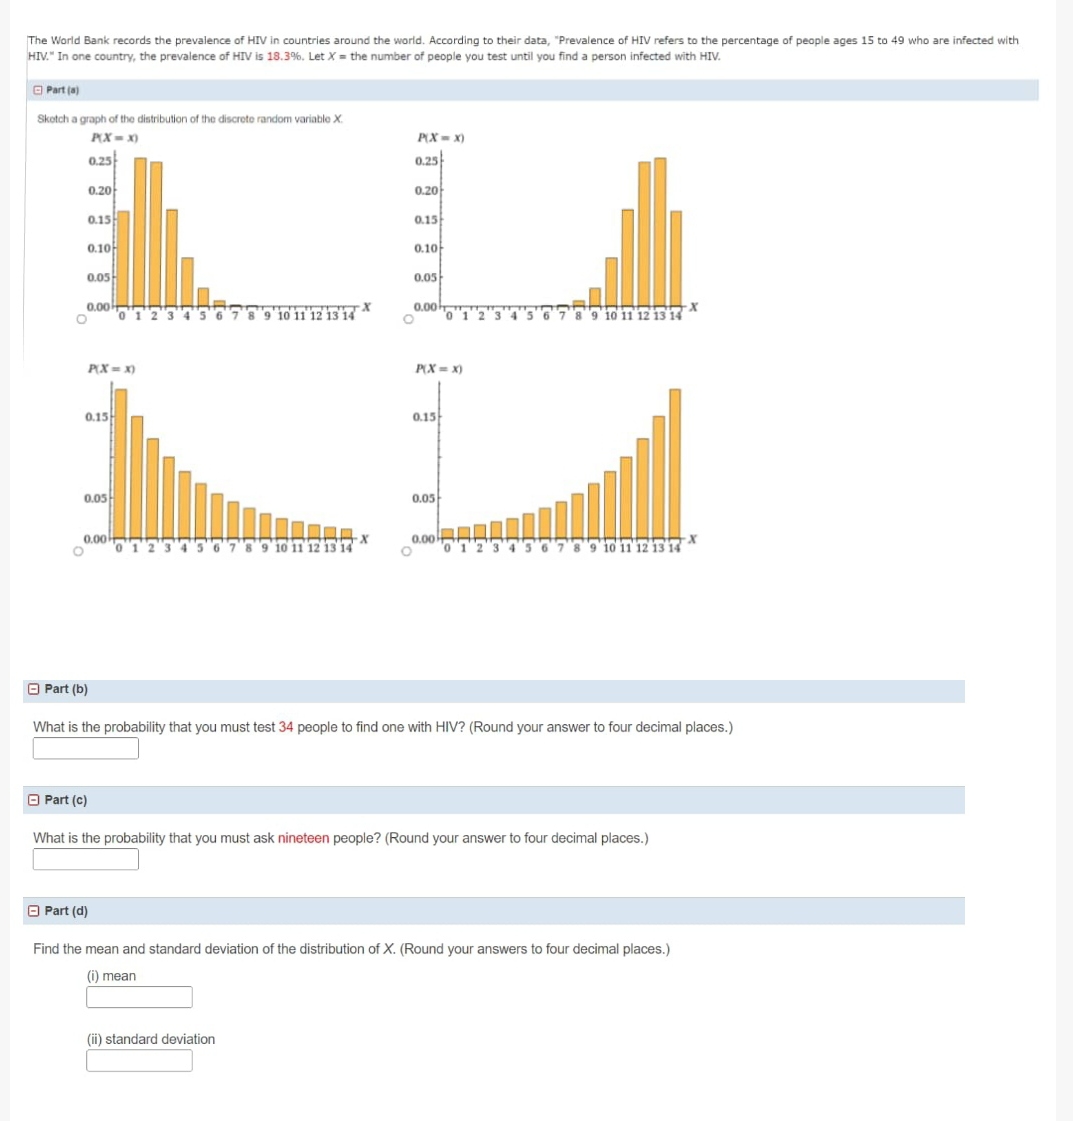Click the bottom-right distribution graph image
1073x1121 pixels.
point(550,460)
